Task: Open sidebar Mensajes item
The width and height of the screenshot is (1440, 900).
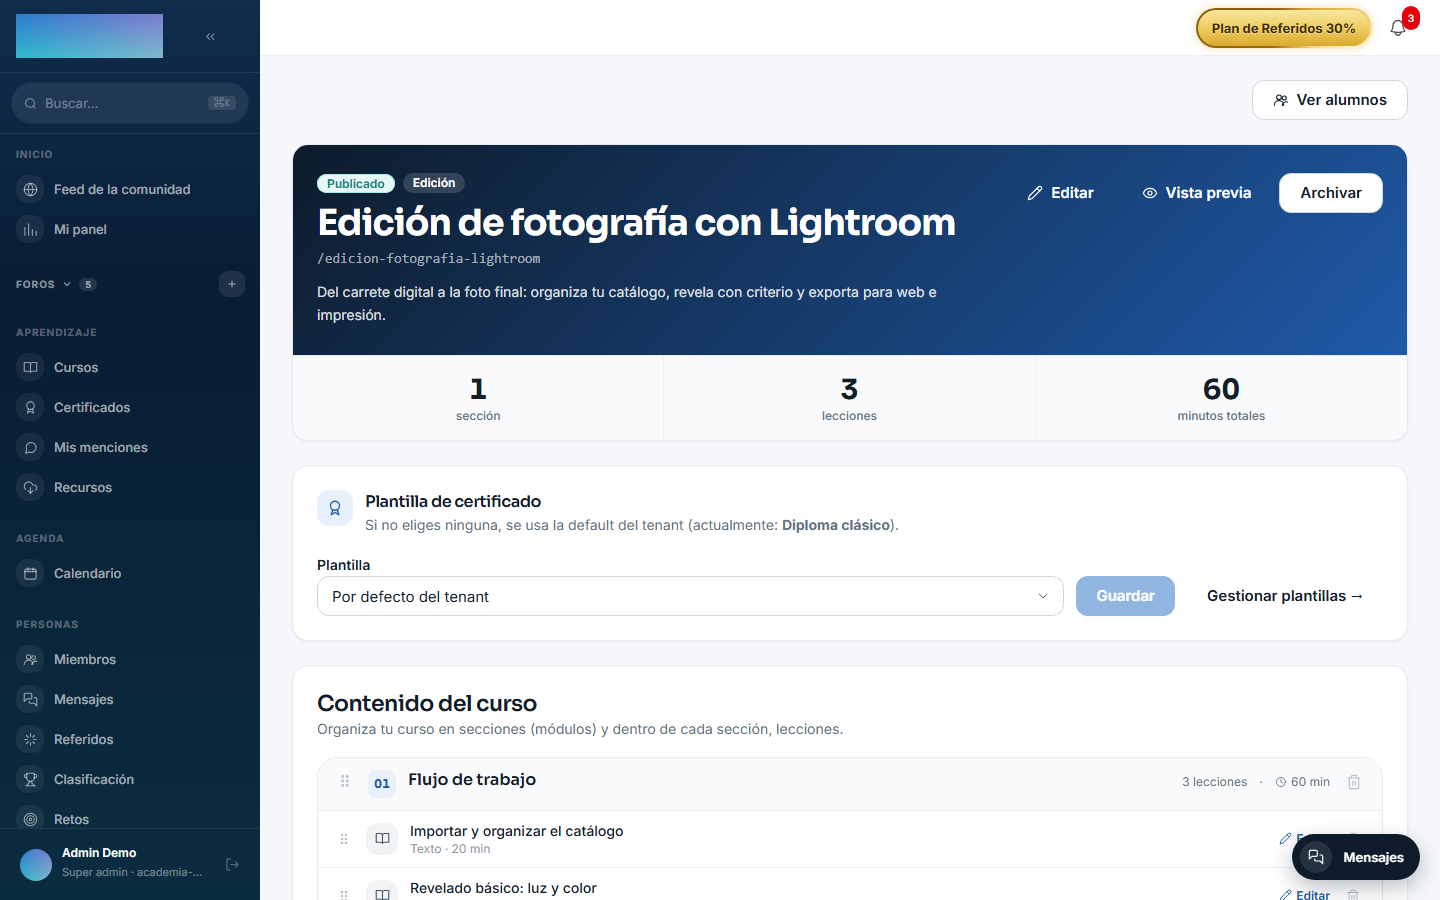Action: tap(130, 699)
